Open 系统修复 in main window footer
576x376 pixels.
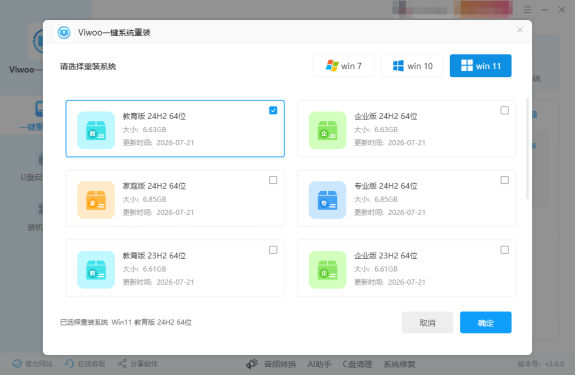pos(399,364)
